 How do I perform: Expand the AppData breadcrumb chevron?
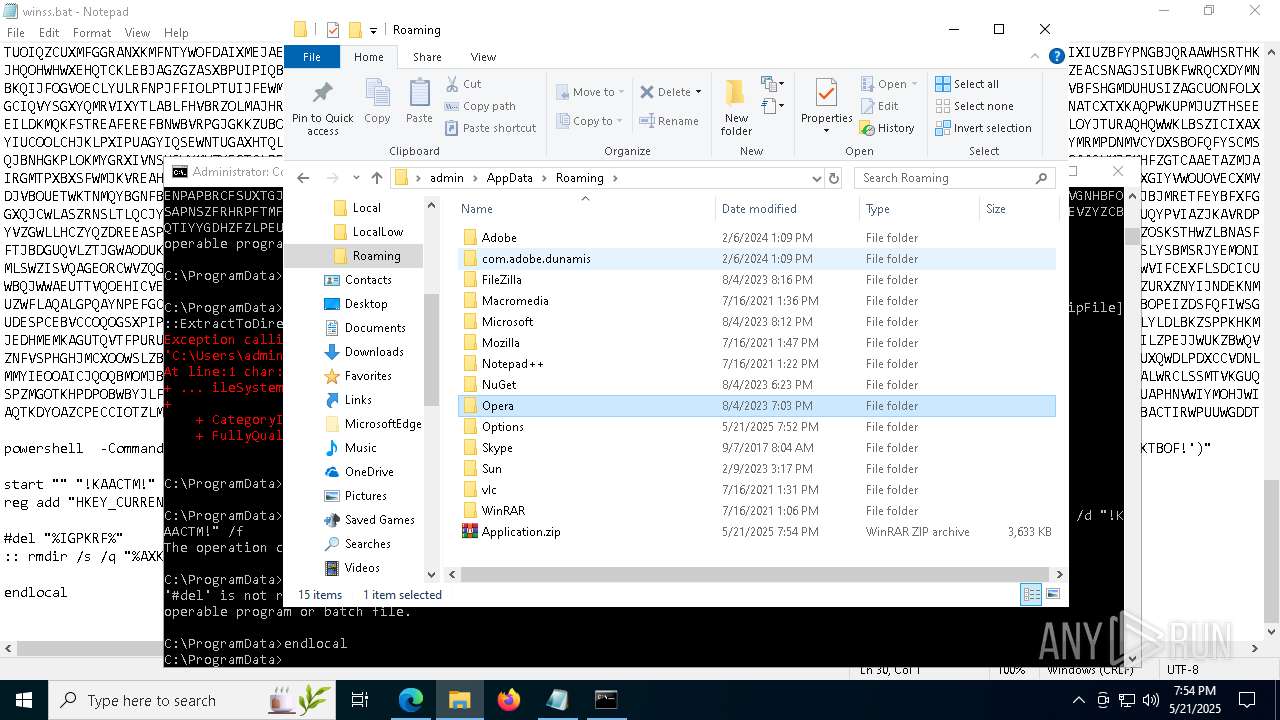(x=543, y=178)
